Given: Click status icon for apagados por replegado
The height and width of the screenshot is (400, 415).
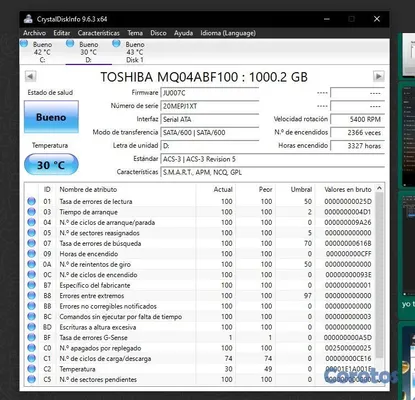Looking at the screenshot, I should pos(32,348).
